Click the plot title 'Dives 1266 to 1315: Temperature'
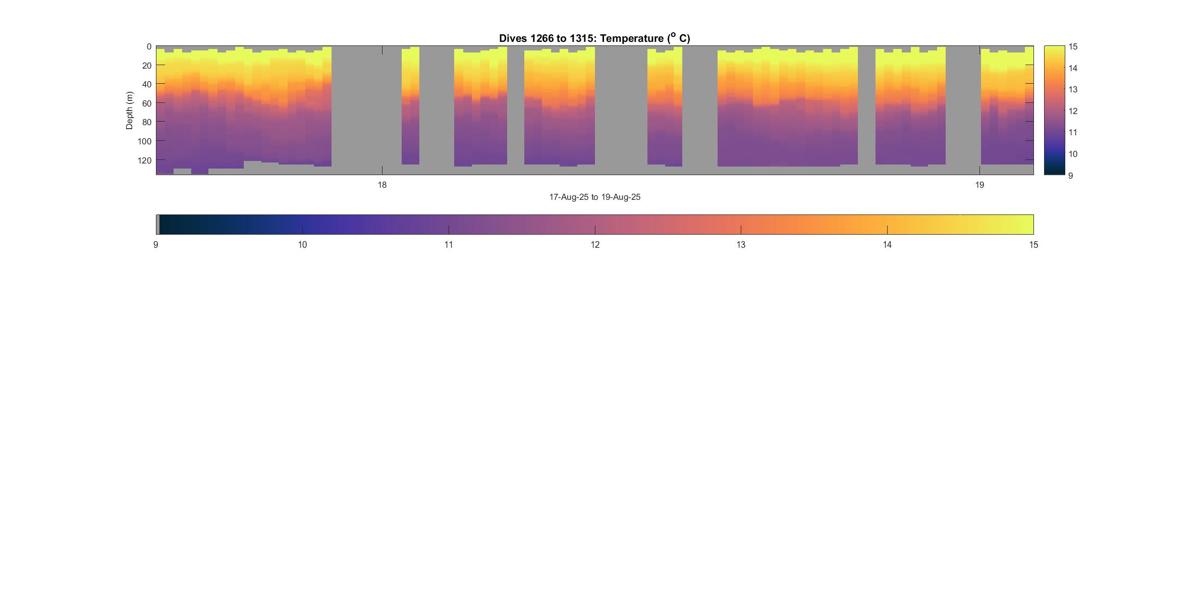Image resolution: width=1200 pixels, height=611 pixels. 594,38
